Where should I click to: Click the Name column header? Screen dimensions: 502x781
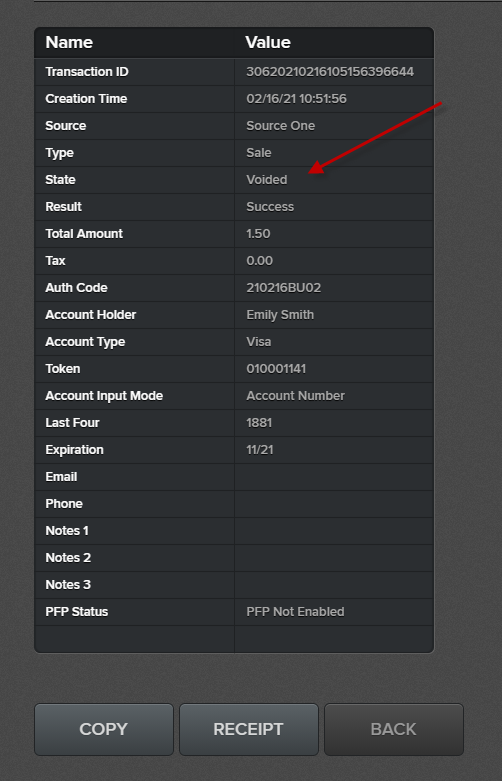(x=69, y=42)
